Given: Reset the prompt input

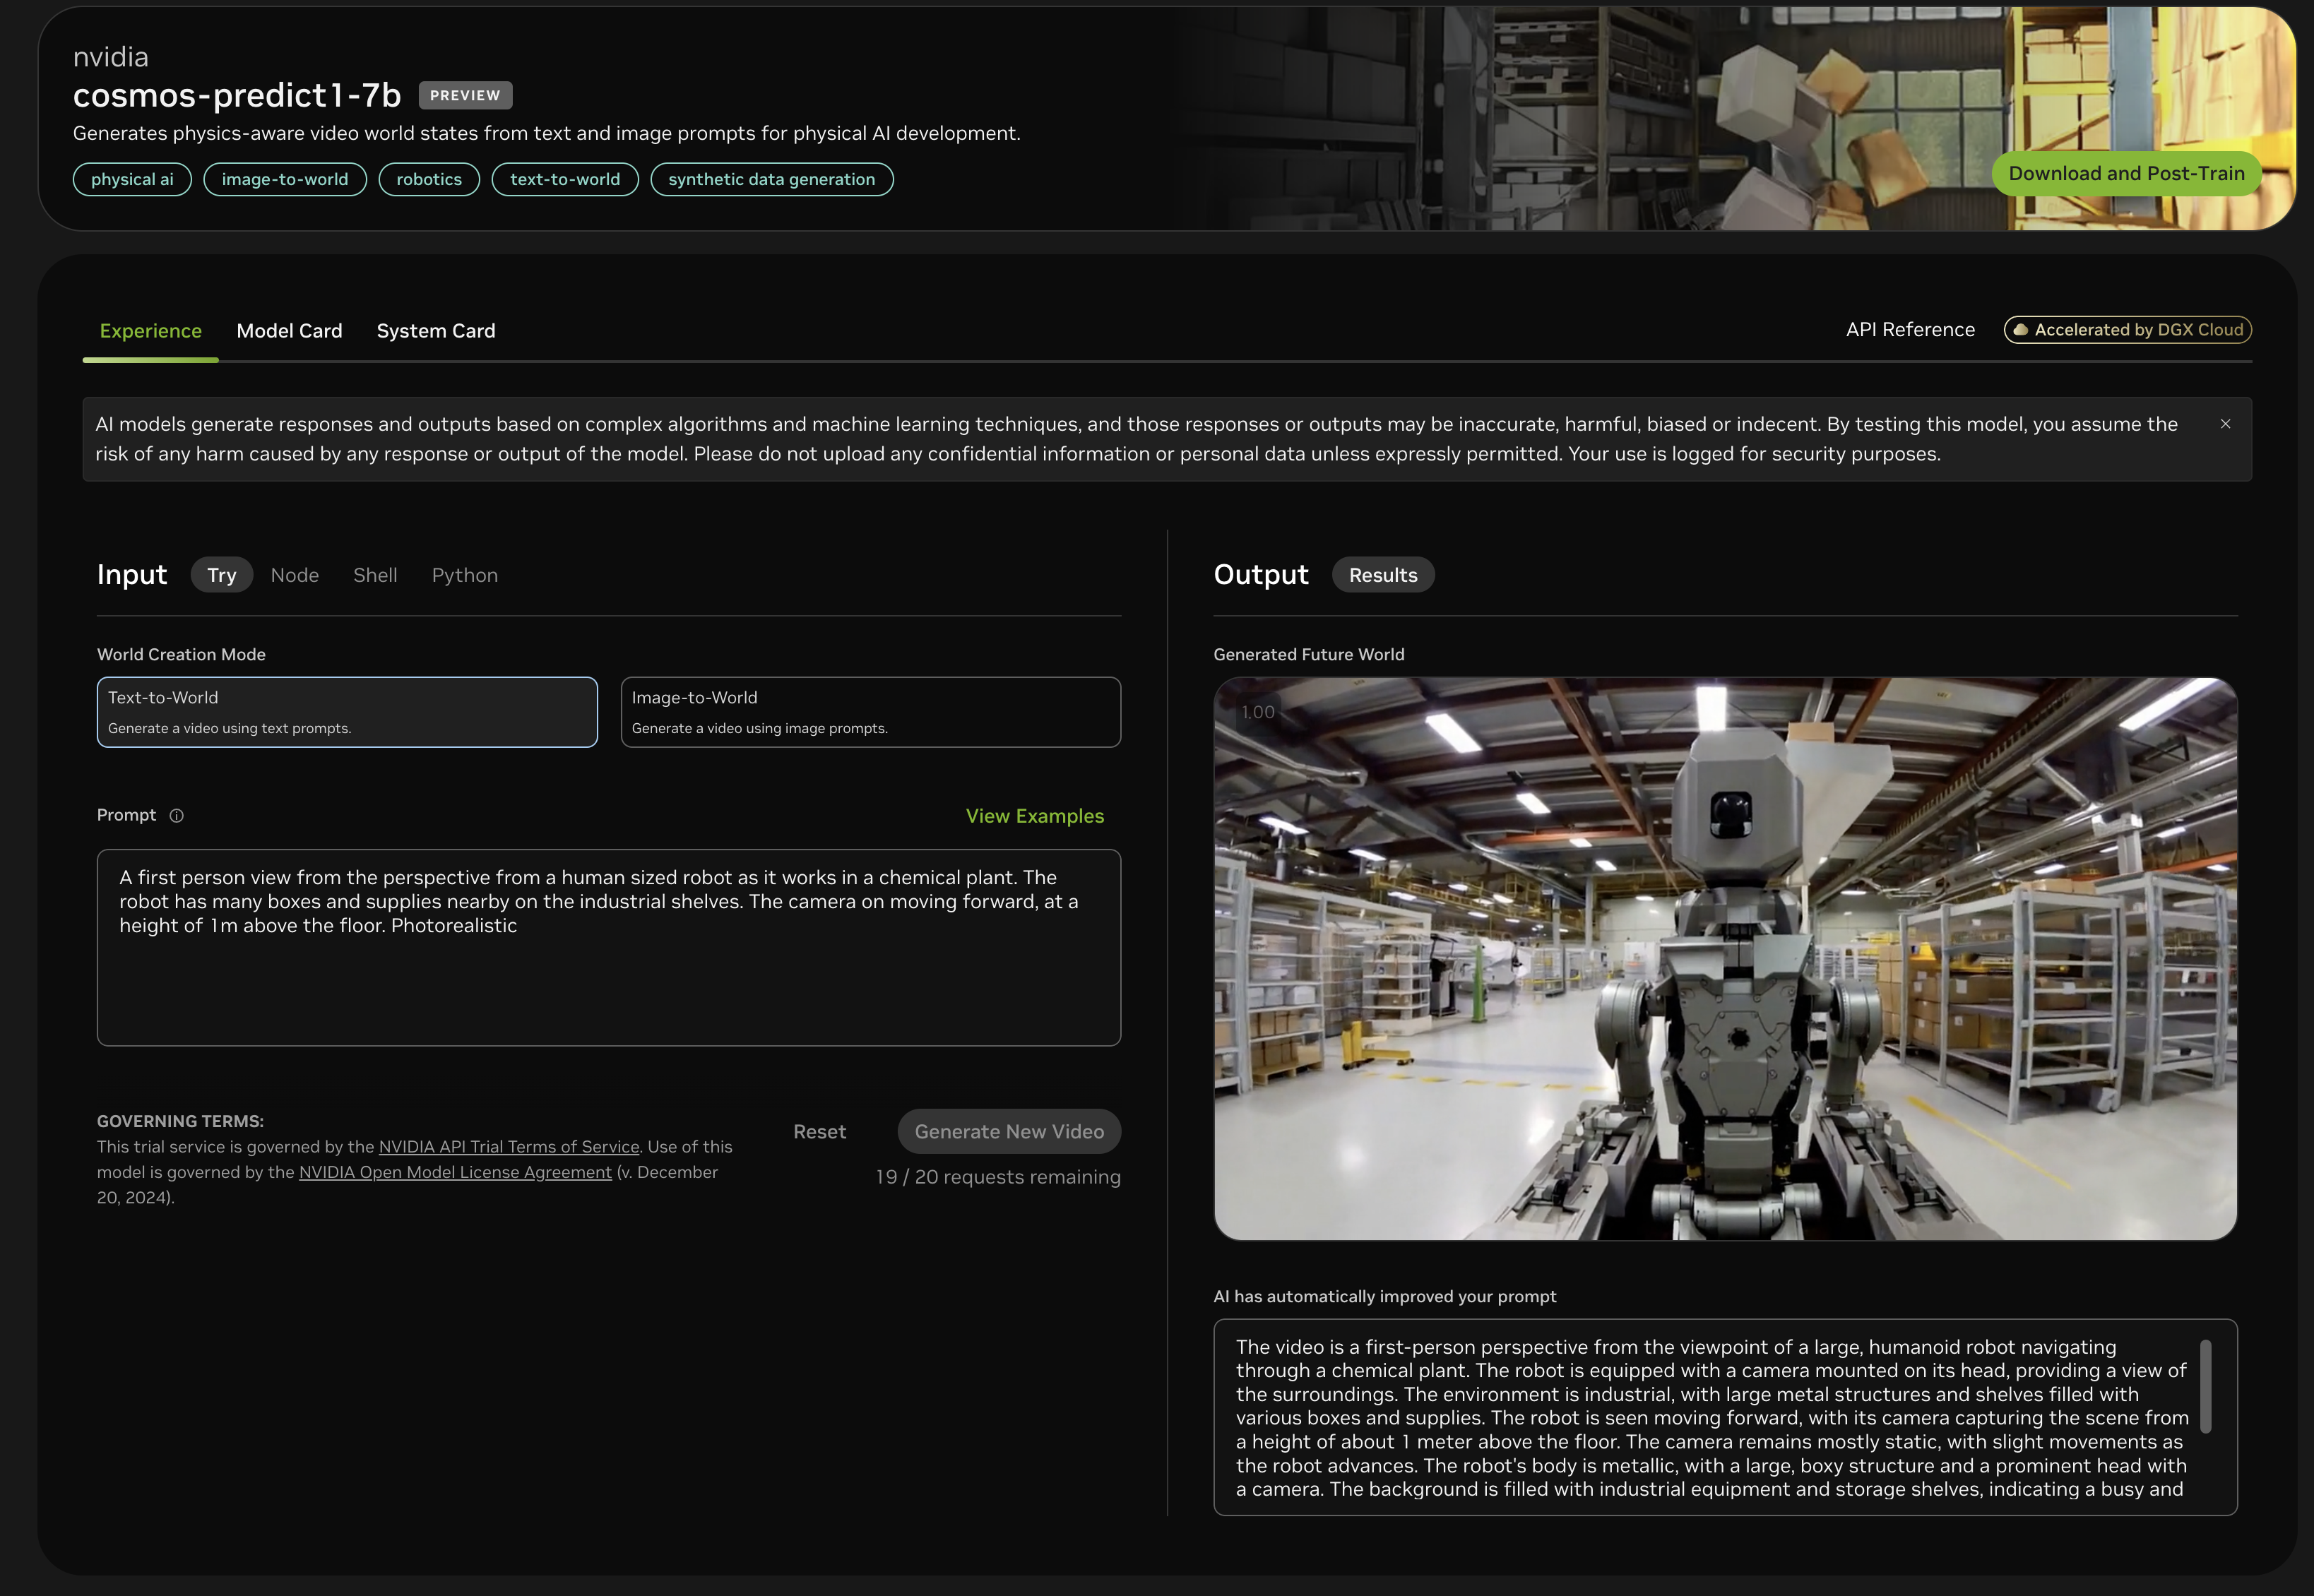Looking at the screenshot, I should (x=820, y=1131).
